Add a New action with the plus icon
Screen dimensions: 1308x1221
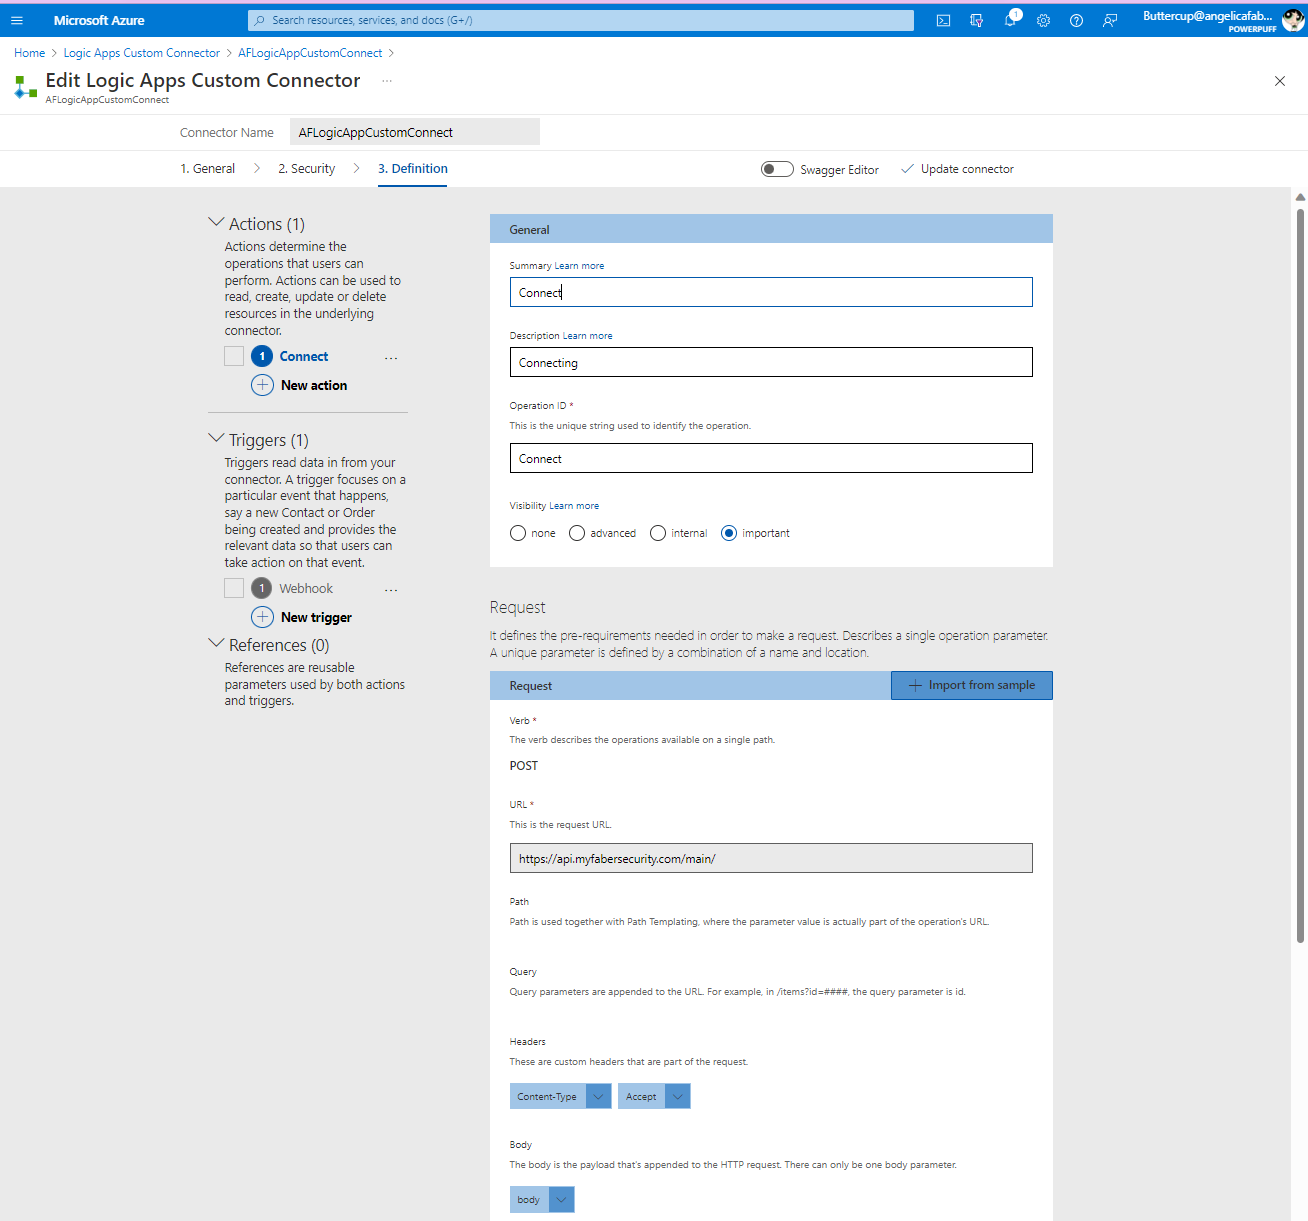(262, 385)
